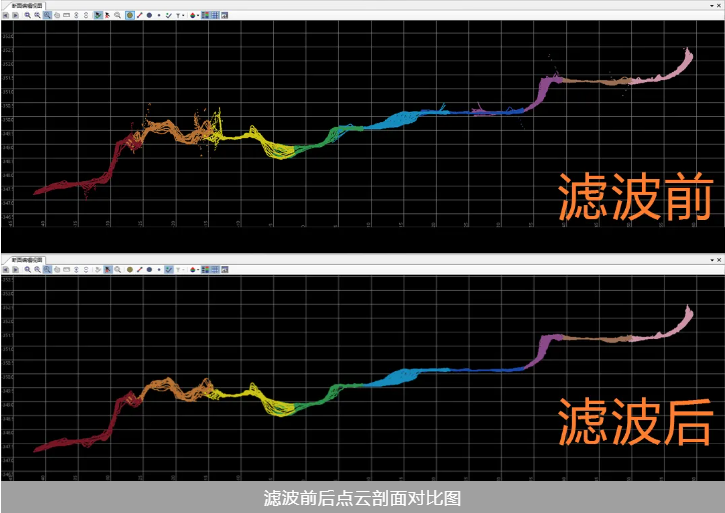
Task: Click the checkmark confirm icon in 滤波前 toolbar
Action: pos(169,15)
